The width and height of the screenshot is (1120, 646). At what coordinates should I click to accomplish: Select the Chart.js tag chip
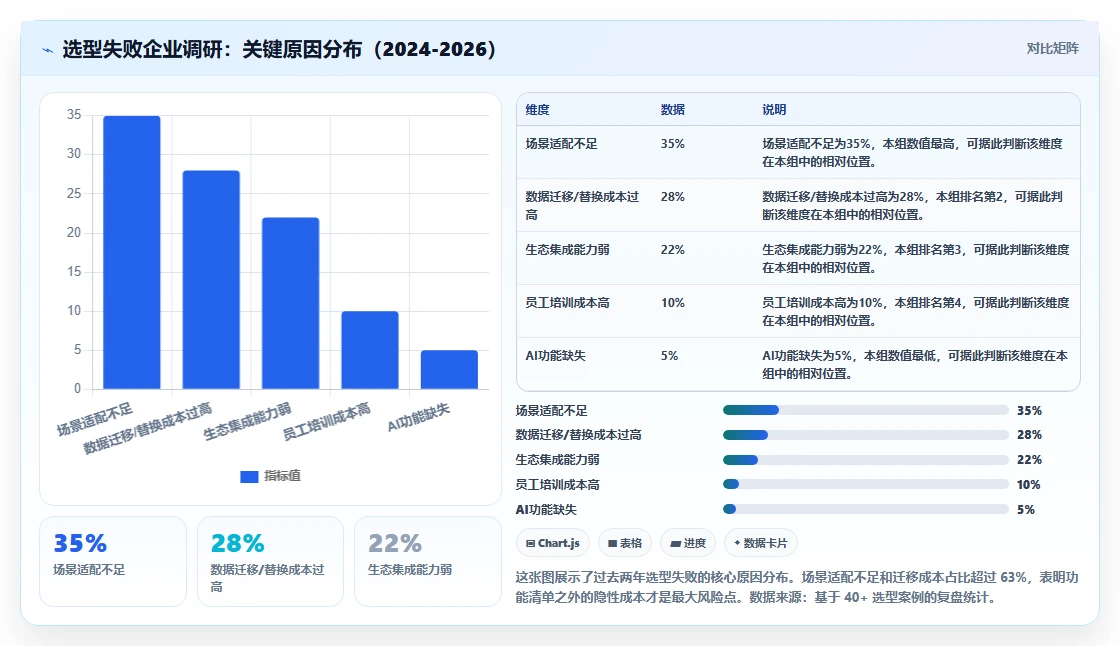pos(553,543)
